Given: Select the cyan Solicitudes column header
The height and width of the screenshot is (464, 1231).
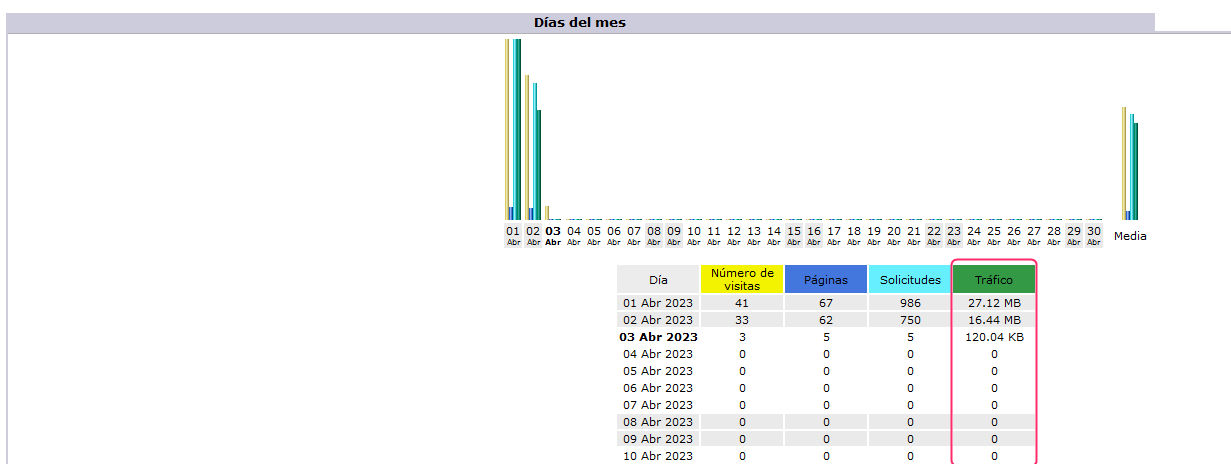Looking at the screenshot, I should pyautogui.click(x=910, y=280).
